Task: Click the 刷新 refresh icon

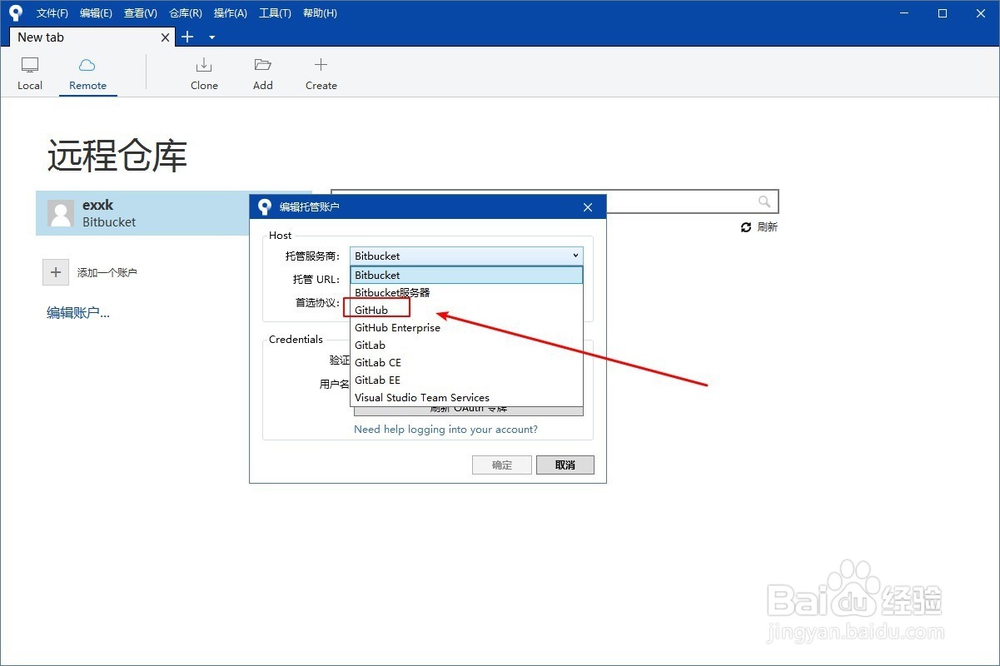Action: coord(746,227)
